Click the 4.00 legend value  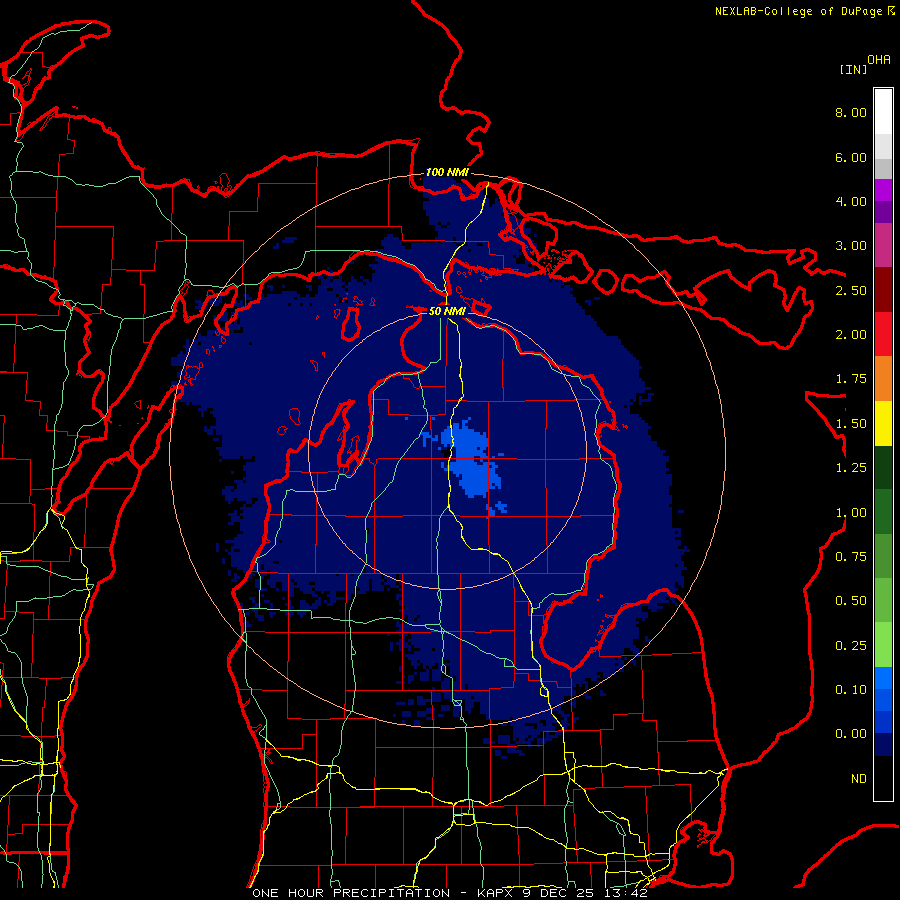point(851,201)
